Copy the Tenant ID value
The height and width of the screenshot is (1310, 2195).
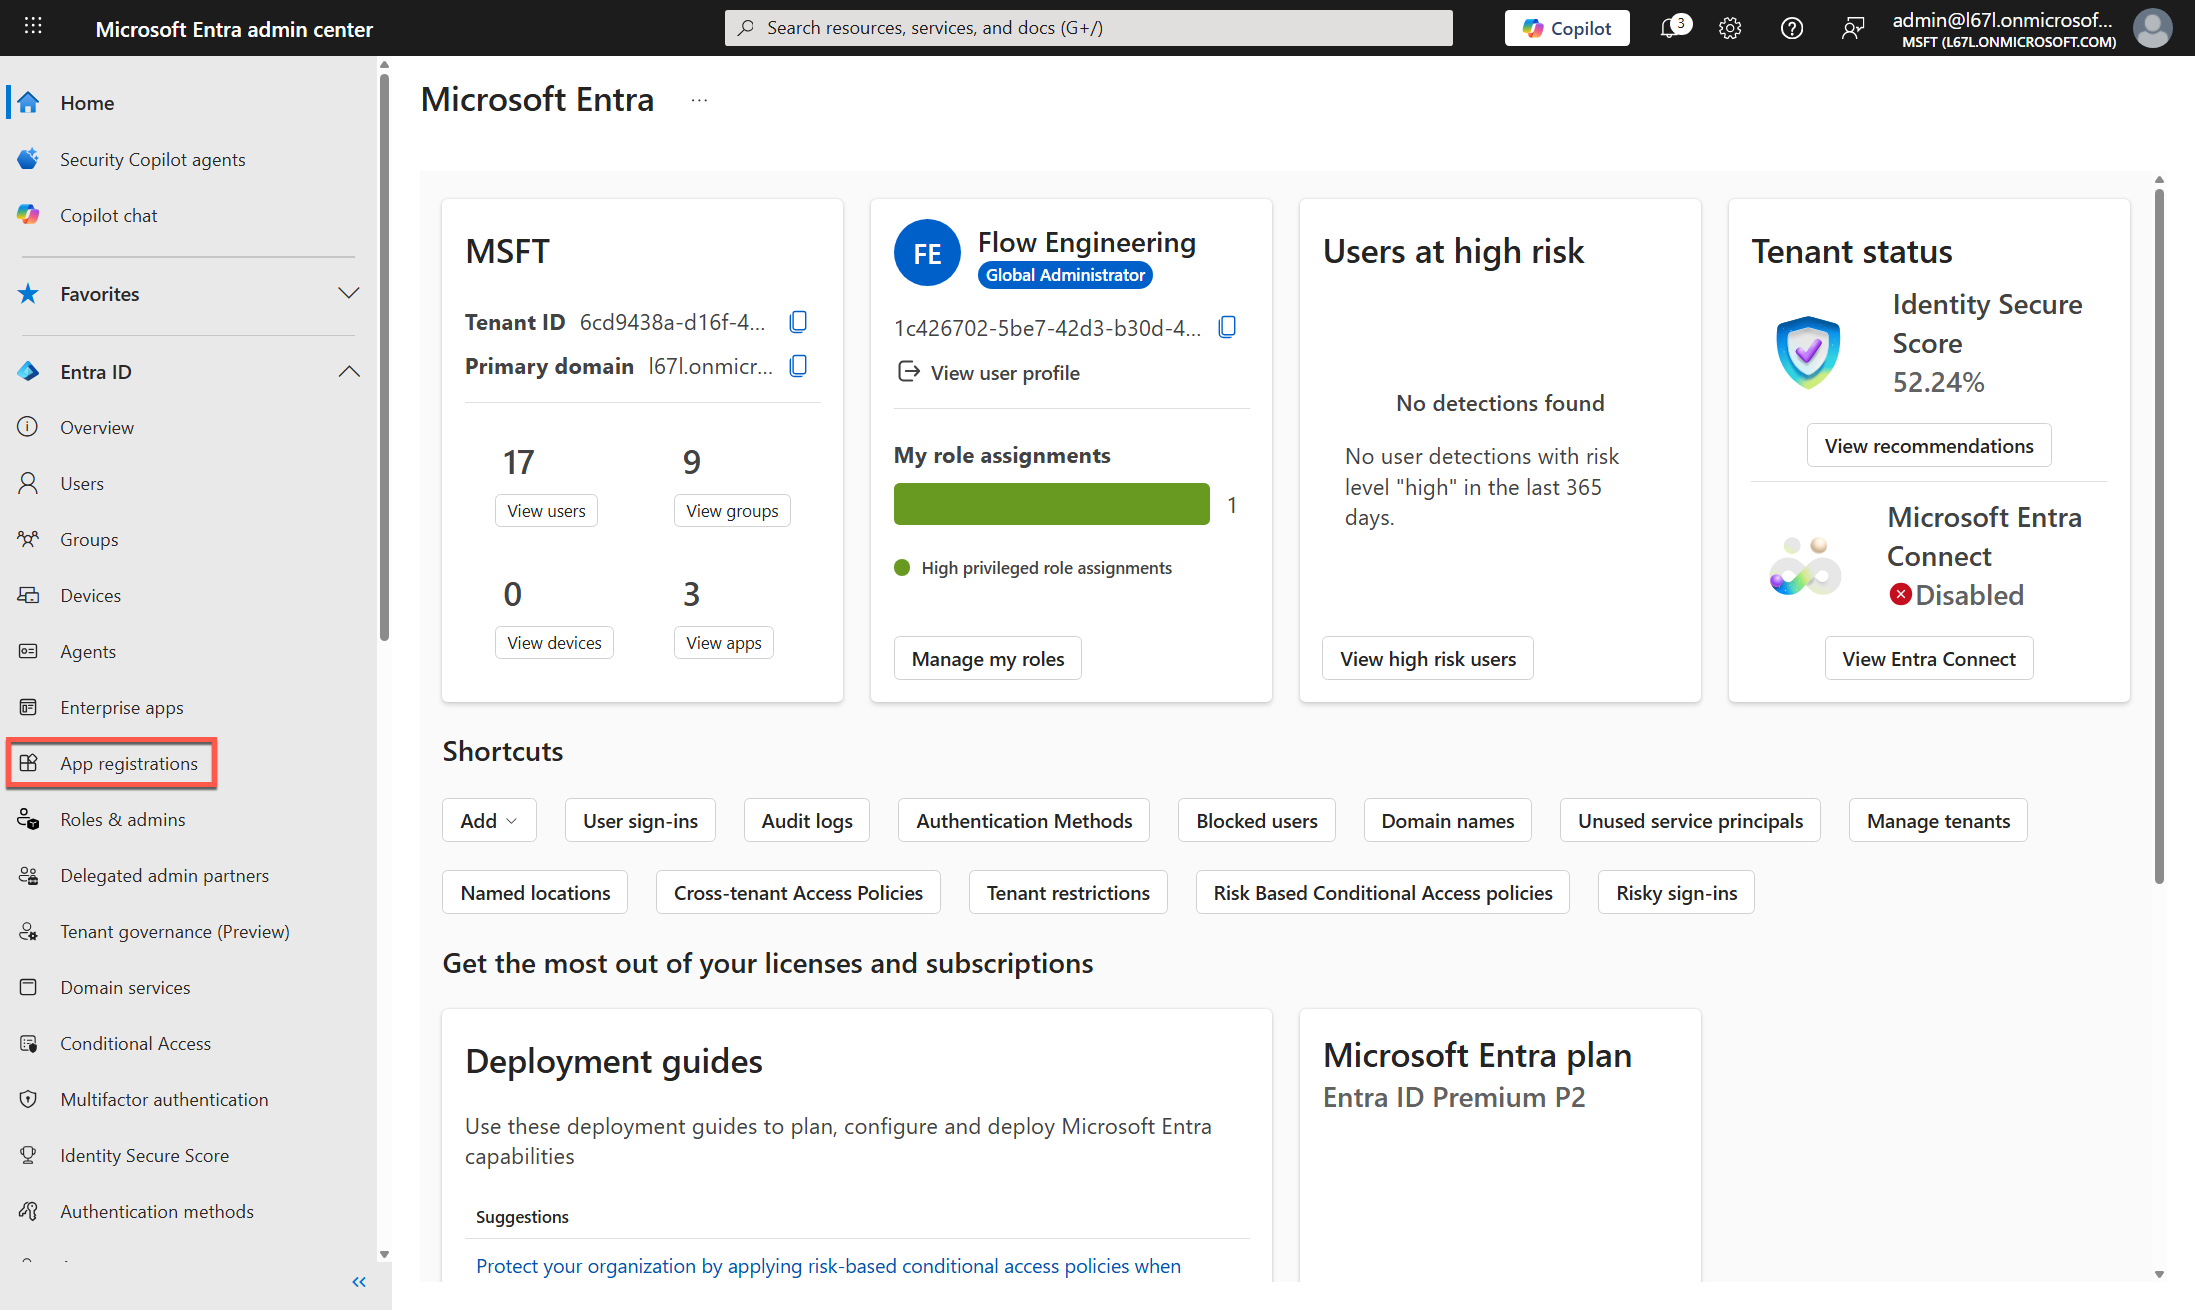798,321
